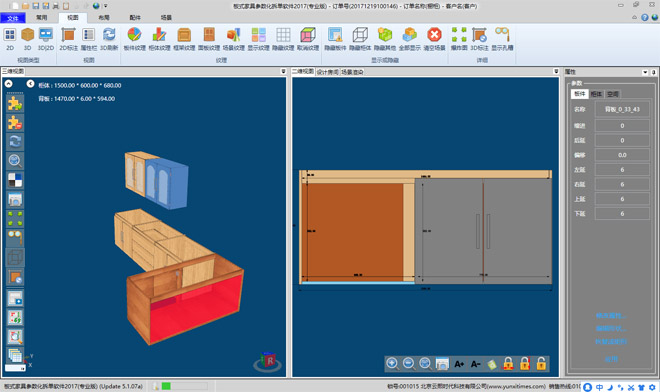Viewport: 660px width, 392px height.
Task: Open the 布局 ribbon tab
Action: point(104,18)
